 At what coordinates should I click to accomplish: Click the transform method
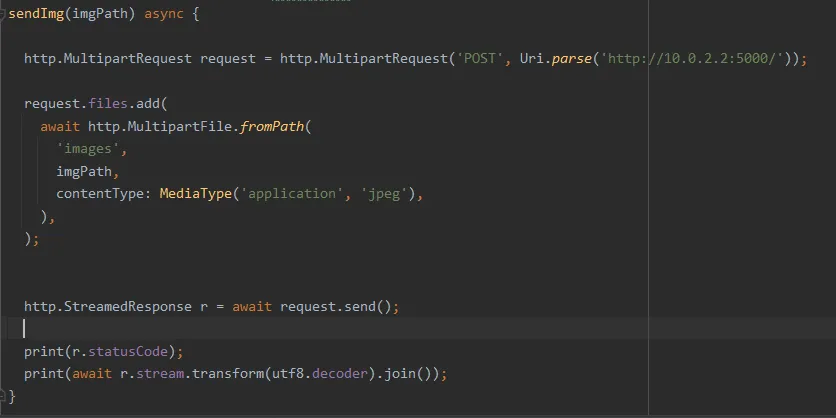[228, 374]
